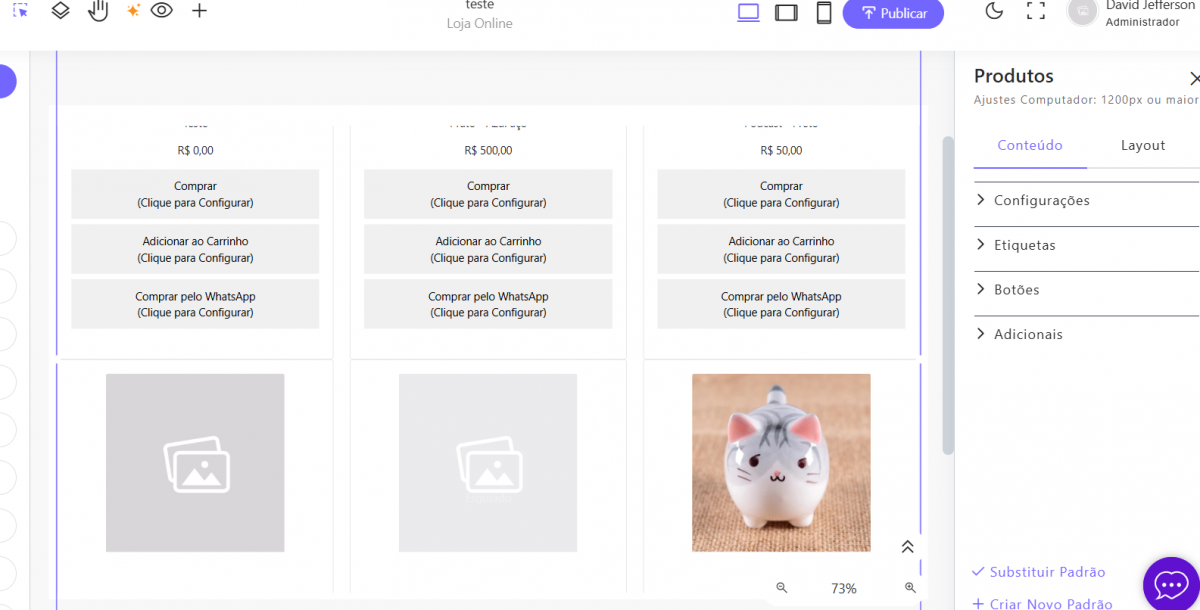Enter fullscreen mode
Image resolution: width=1200 pixels, height=610 pixels.
click(x=1036, y=11)
